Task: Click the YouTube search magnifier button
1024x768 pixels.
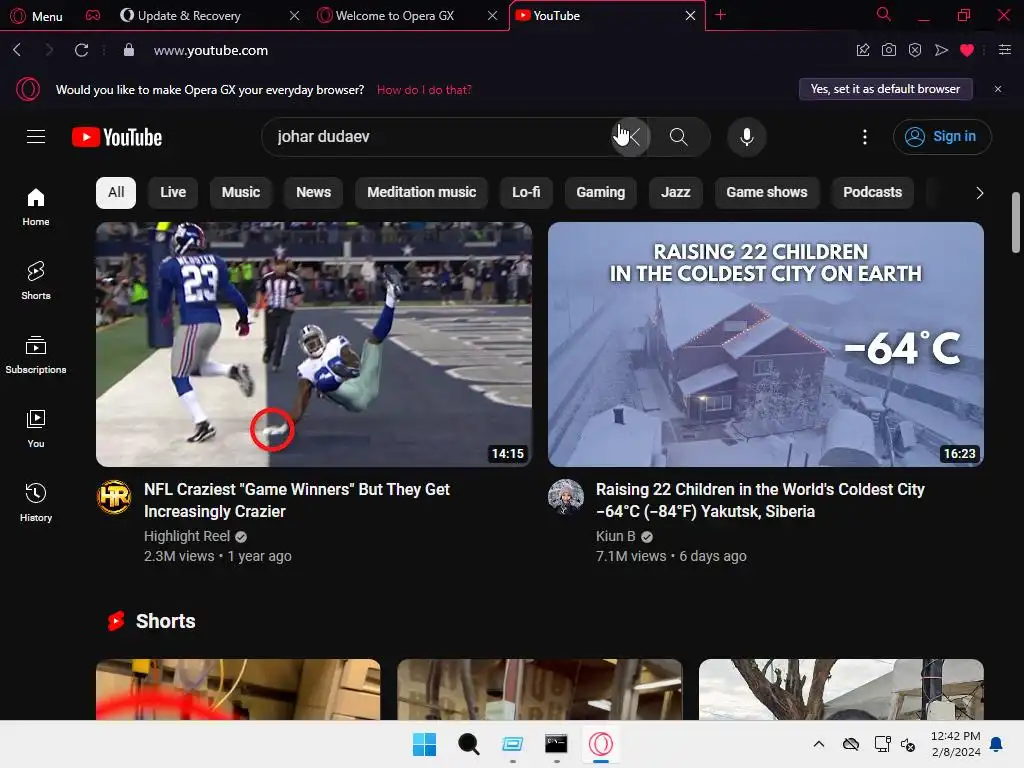Action: tap(679, 136)
